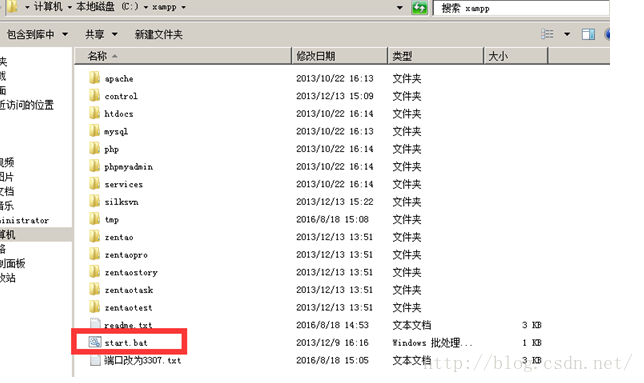Expand the arrow after xampp in breadcrumb

click(183, 7)
